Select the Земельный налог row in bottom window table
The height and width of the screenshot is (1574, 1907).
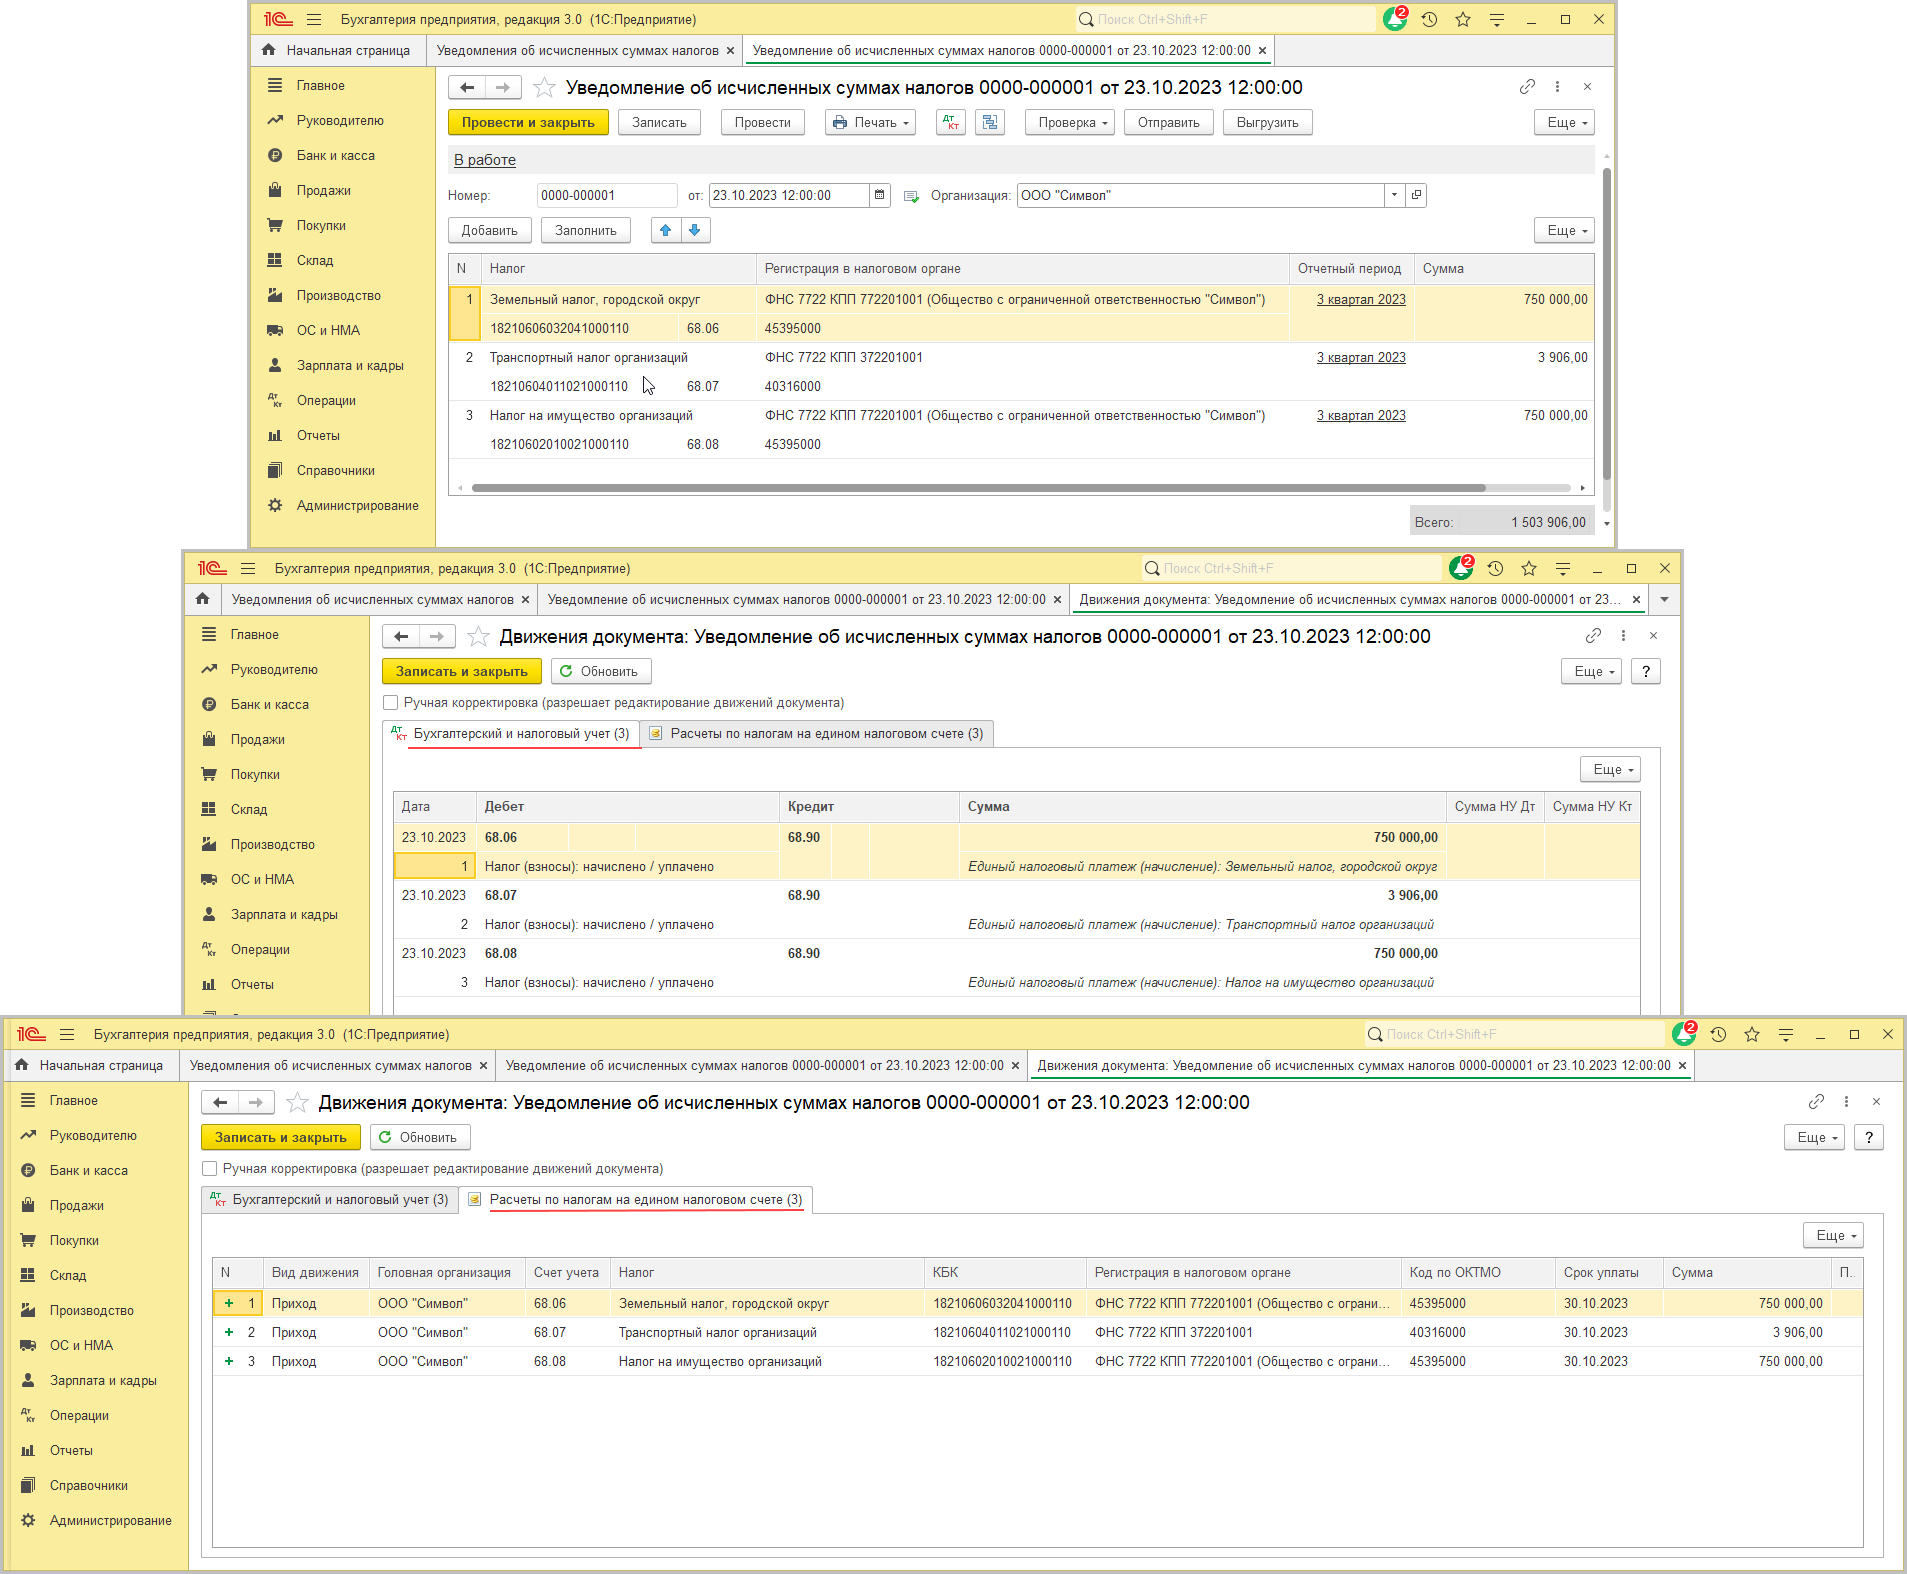click(x=1037, y=1304)
